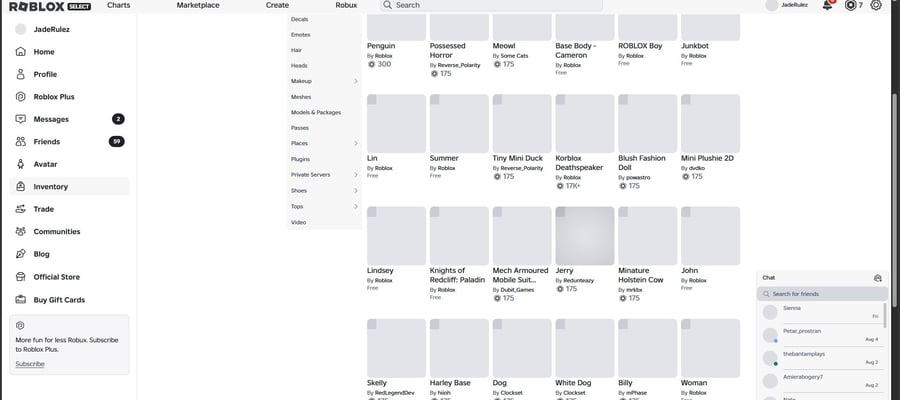Expand the Makeup category chevron

coord(356,81)
